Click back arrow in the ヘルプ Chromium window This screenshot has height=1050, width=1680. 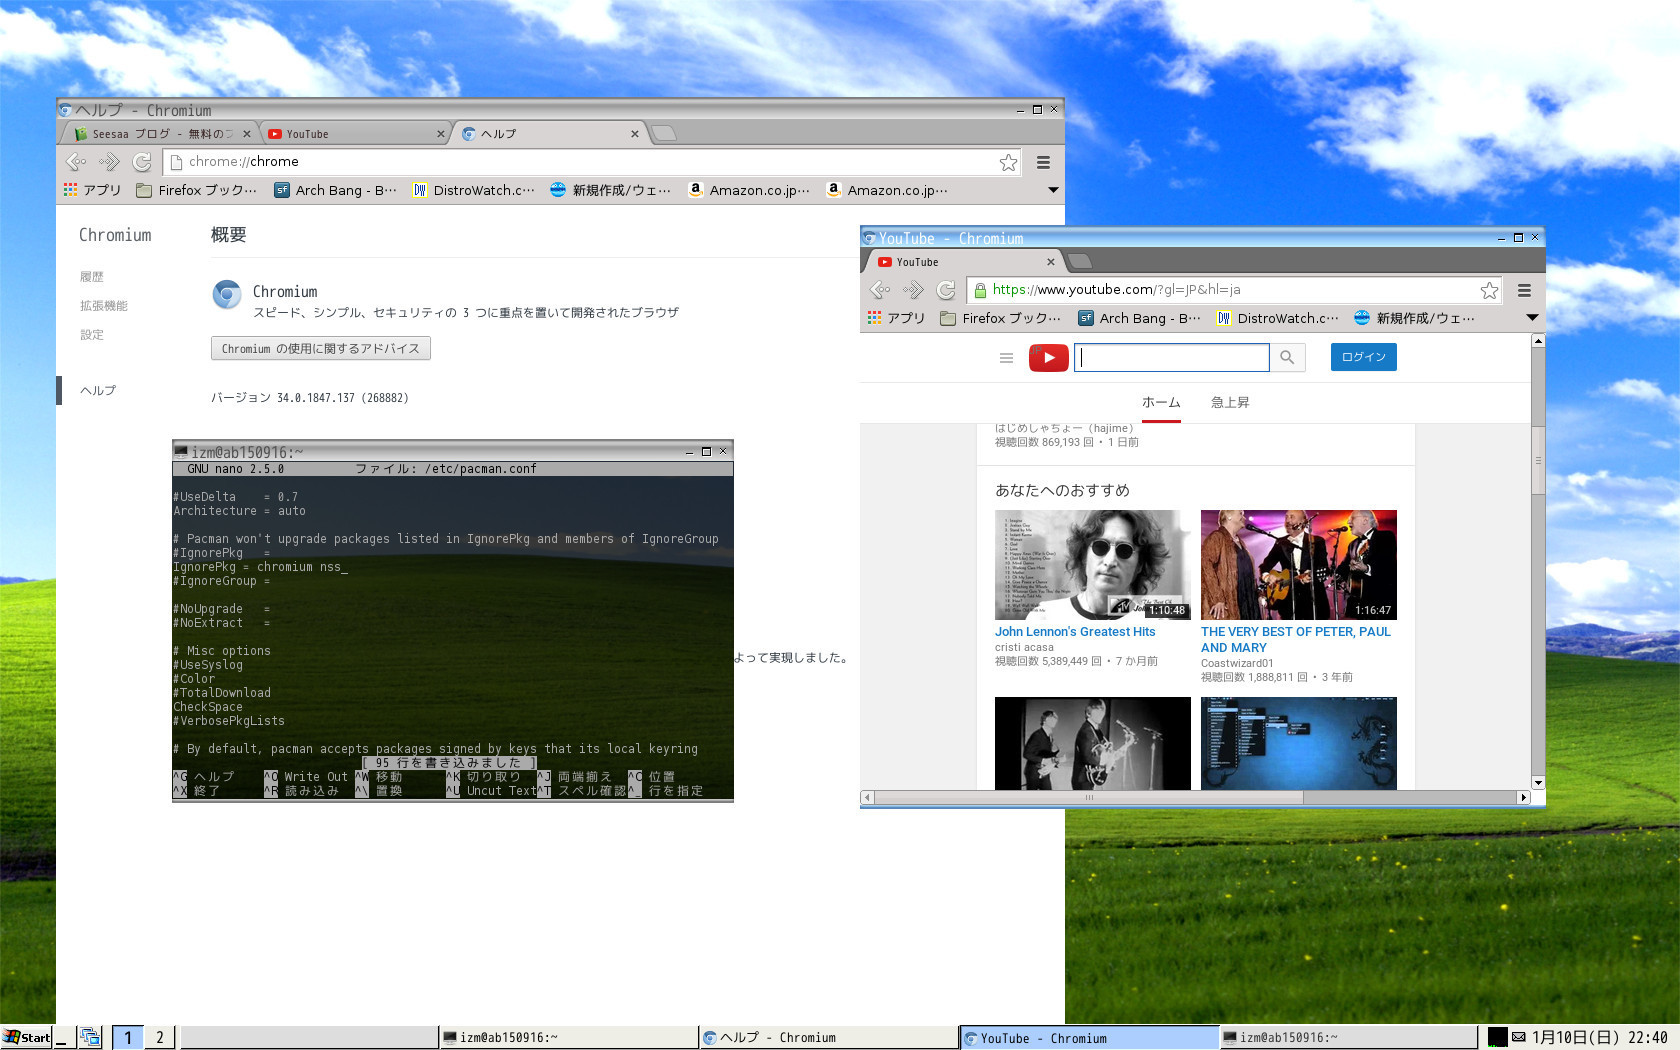pos(76,162)
